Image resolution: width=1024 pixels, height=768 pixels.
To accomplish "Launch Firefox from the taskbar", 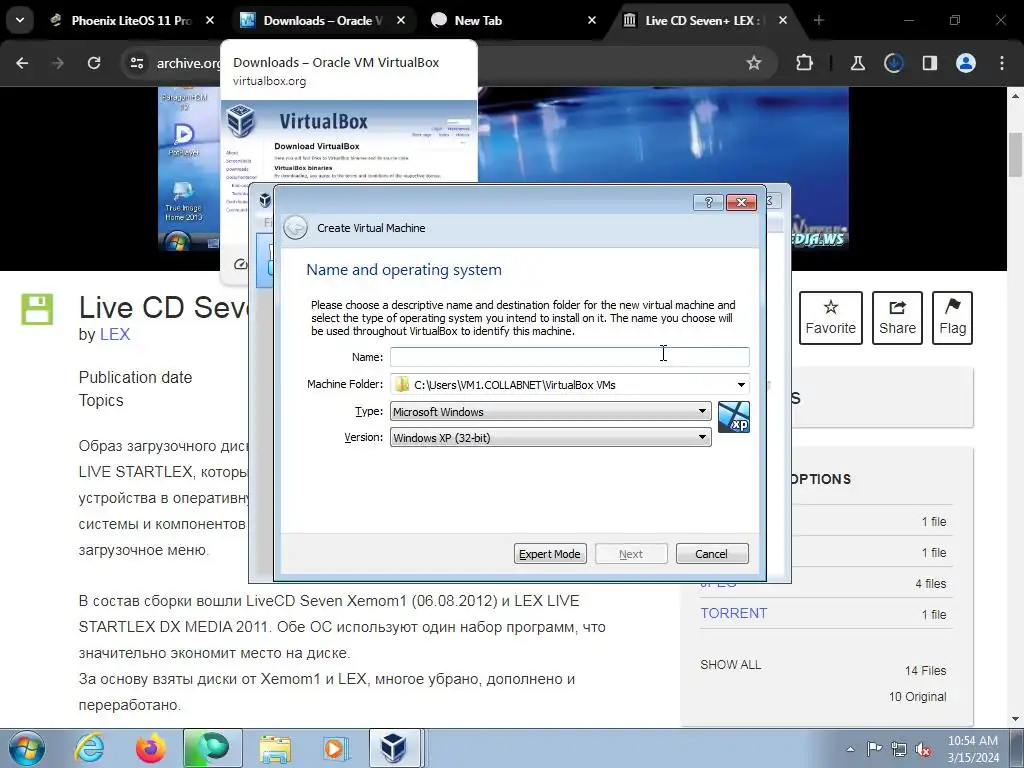I will coord(151,748).
